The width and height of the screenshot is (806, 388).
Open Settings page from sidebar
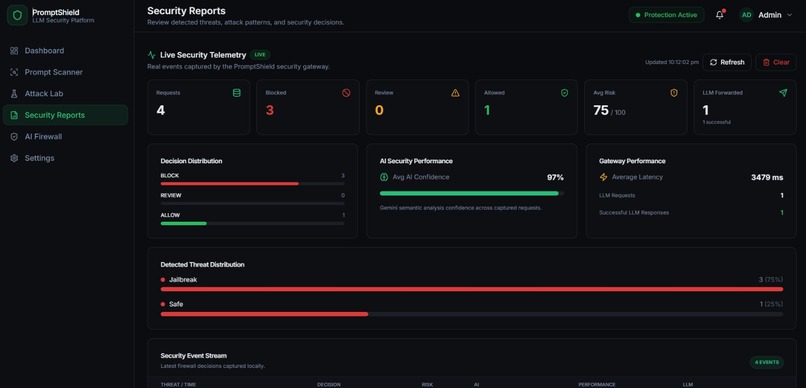[65, 158]
